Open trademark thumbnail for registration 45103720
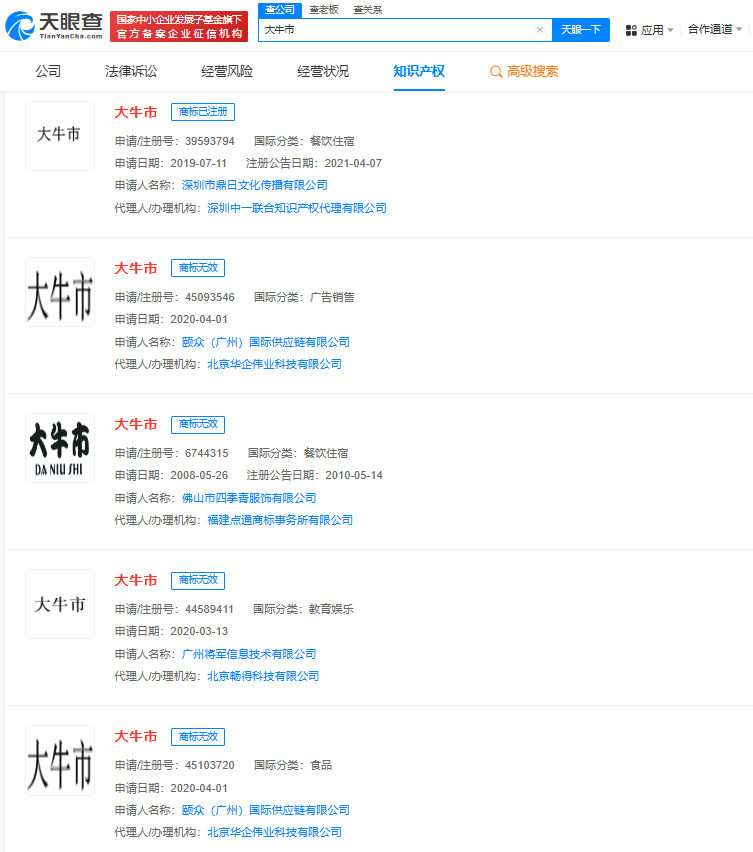This screenshot has width=753, height=852. [60, 760]
